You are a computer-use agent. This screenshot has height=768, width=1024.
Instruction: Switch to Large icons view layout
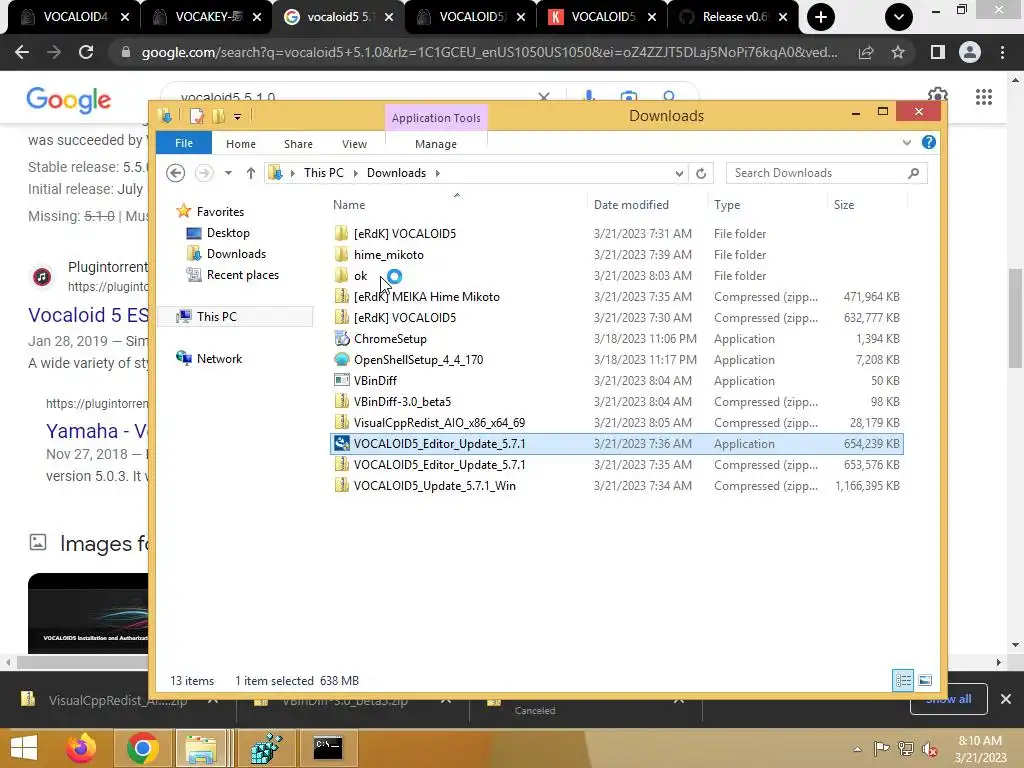click(925, 680)
